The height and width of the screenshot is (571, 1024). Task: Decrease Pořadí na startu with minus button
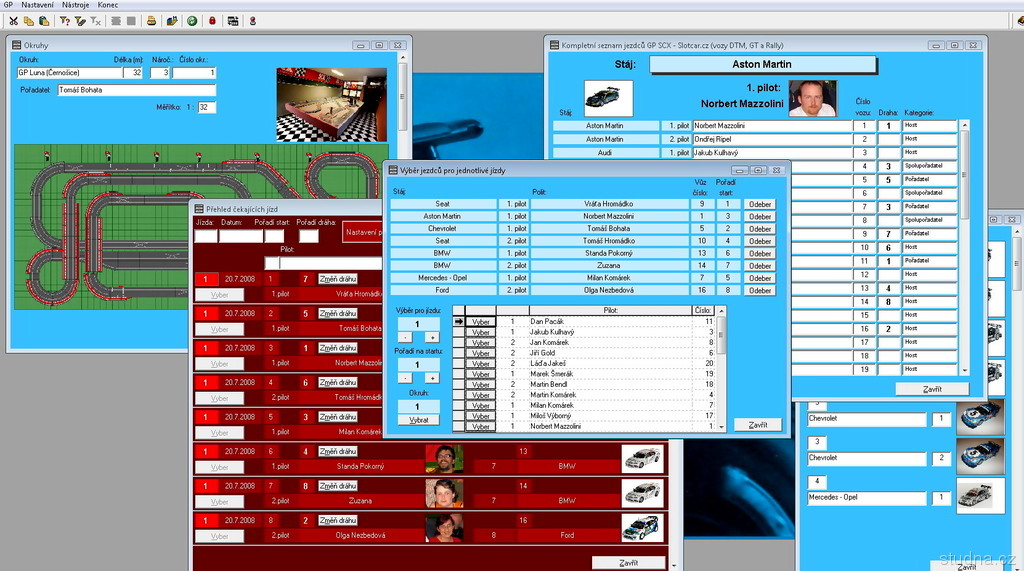tap(405, 378)
